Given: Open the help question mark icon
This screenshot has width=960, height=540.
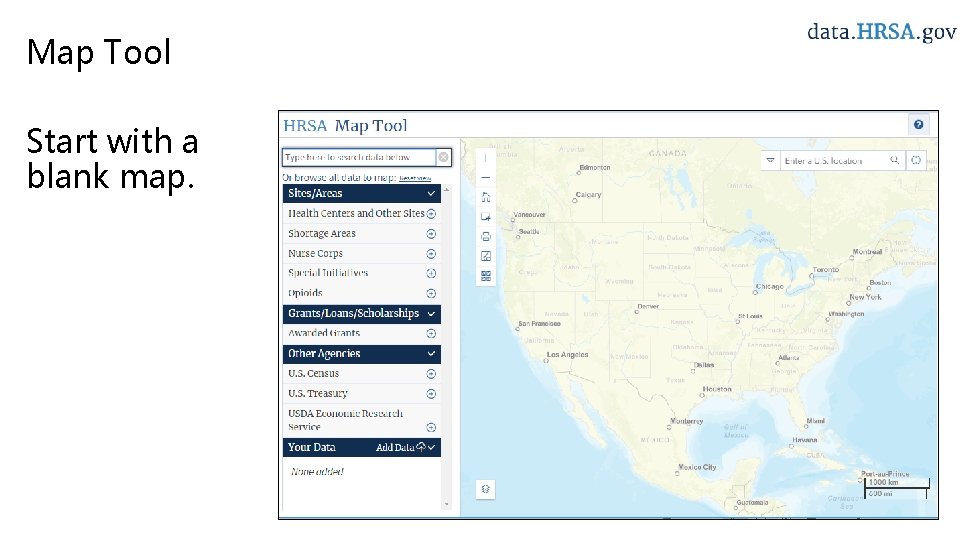Looking at the screenshot, I should [918, 124].
